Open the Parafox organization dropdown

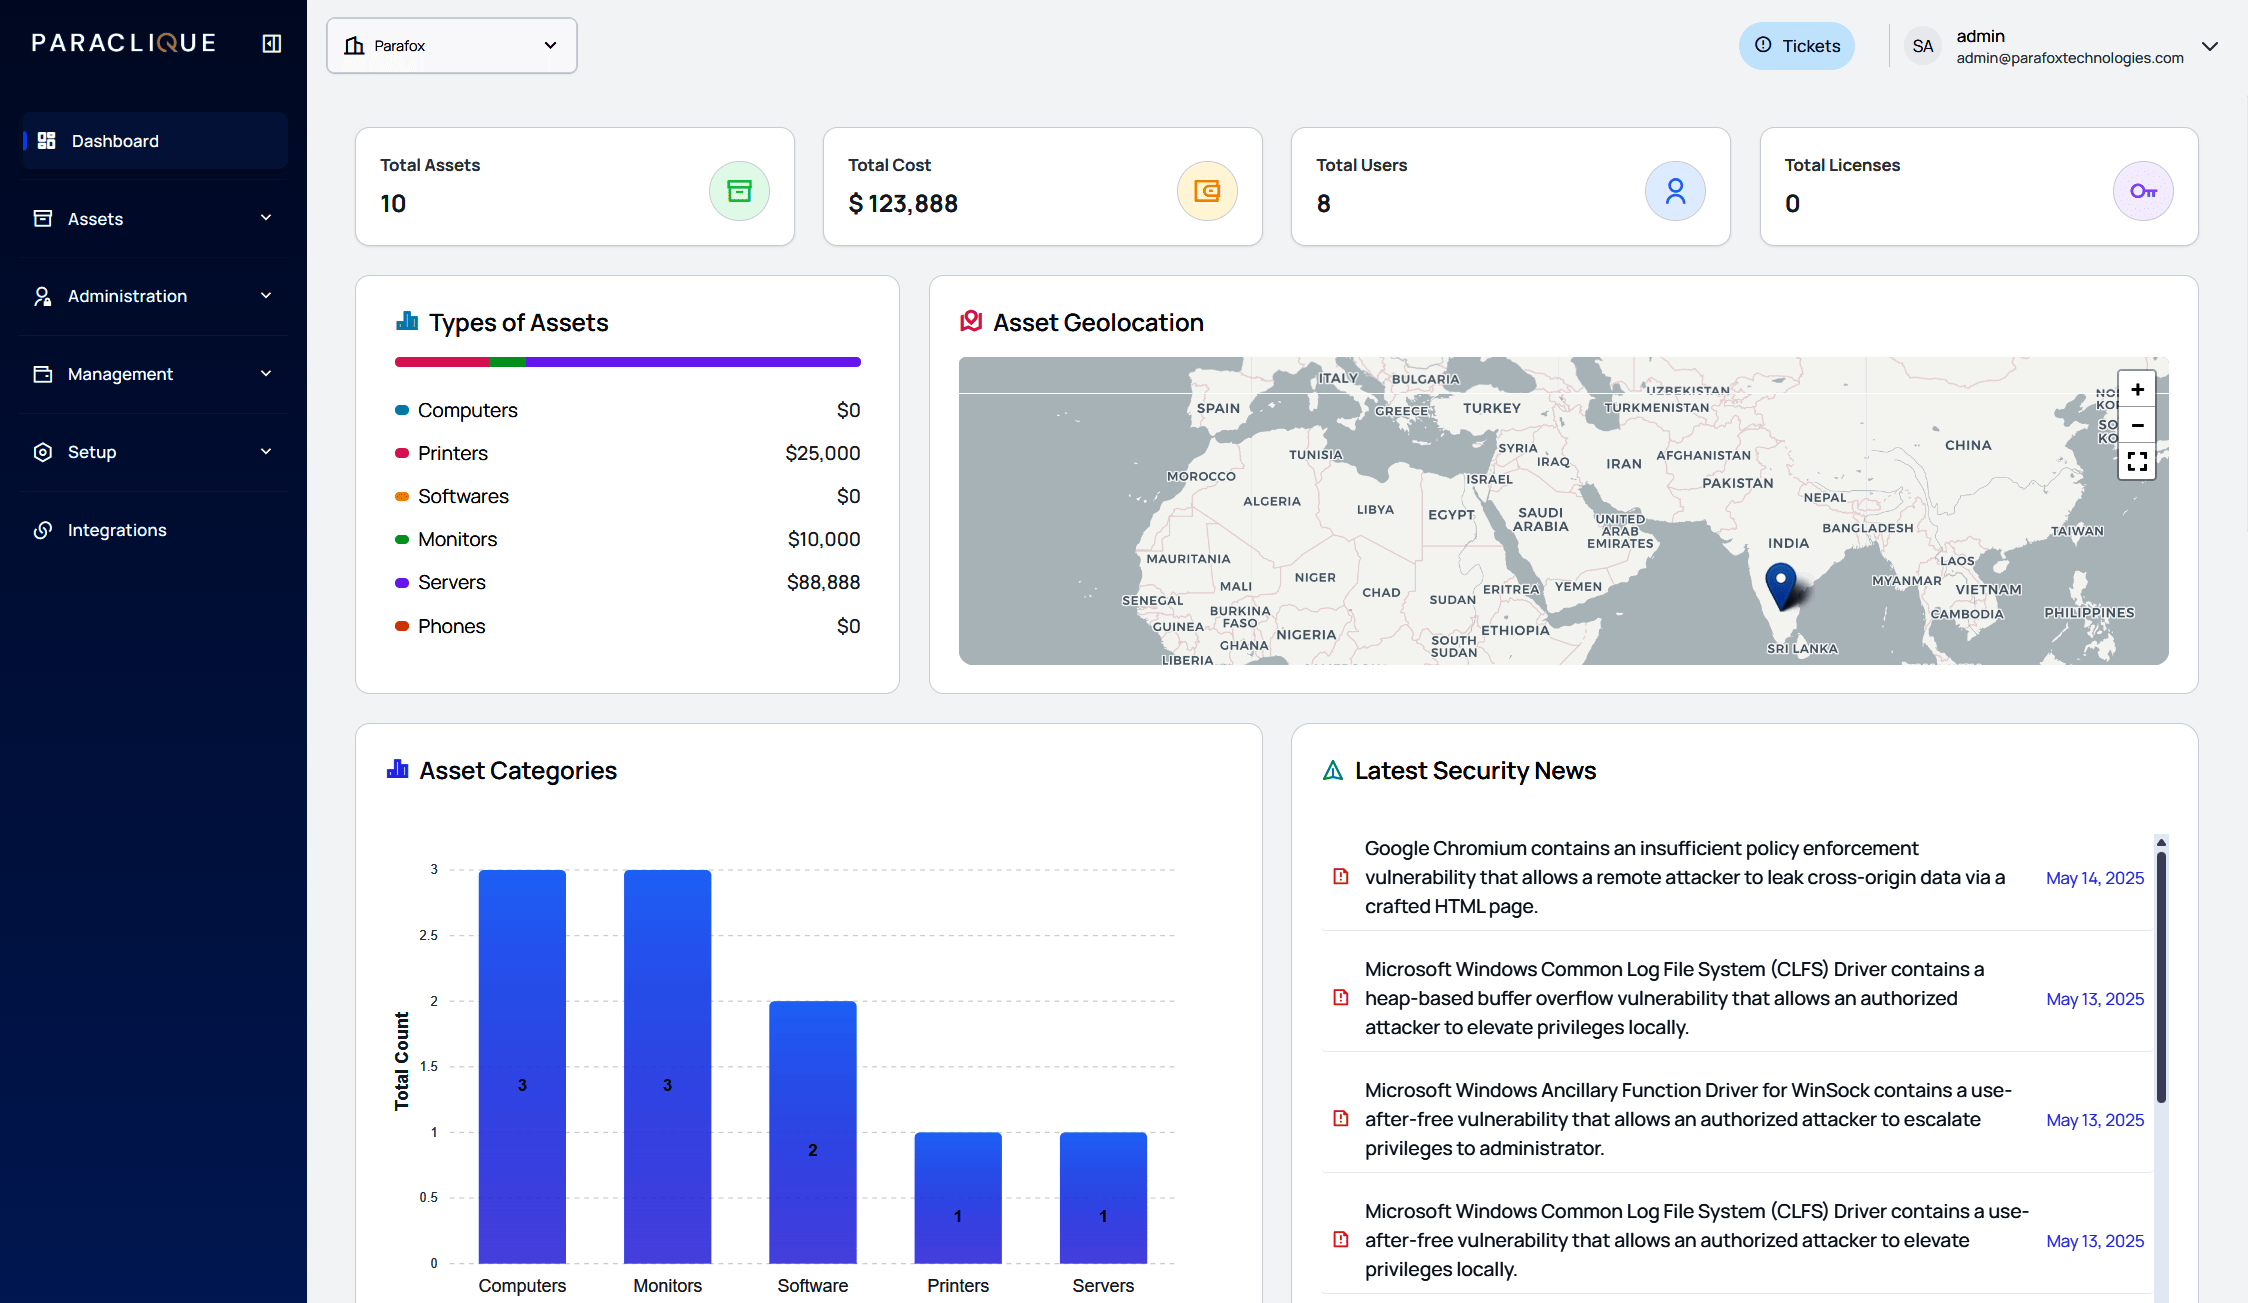coord(451,46)
